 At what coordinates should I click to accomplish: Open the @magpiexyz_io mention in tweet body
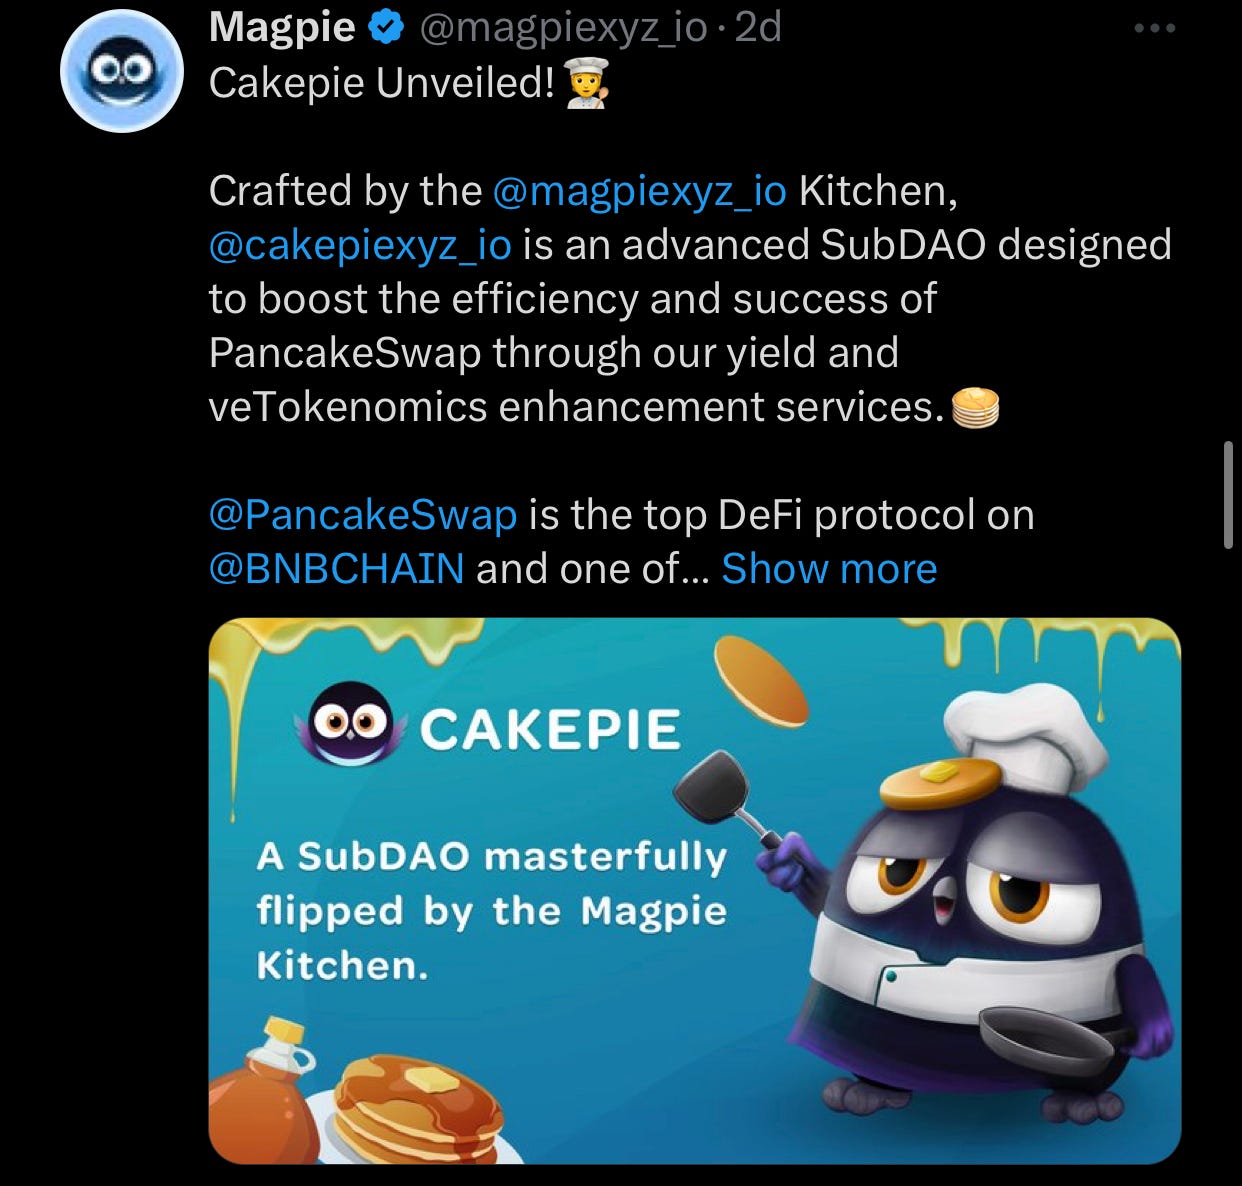640,190
